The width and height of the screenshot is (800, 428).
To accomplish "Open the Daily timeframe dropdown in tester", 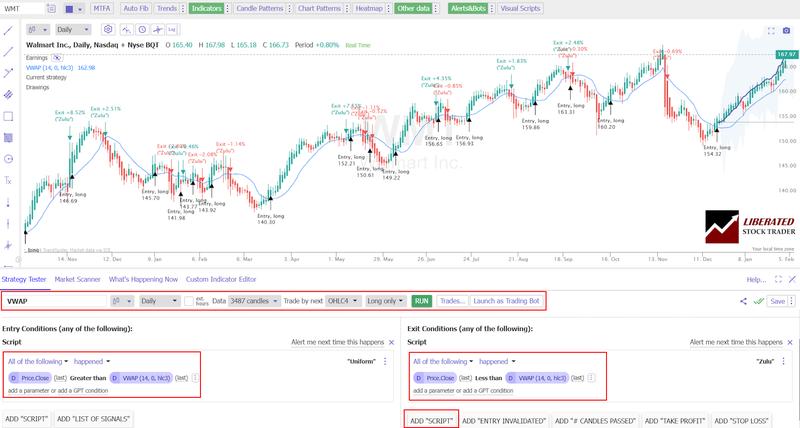I will 158,300.
